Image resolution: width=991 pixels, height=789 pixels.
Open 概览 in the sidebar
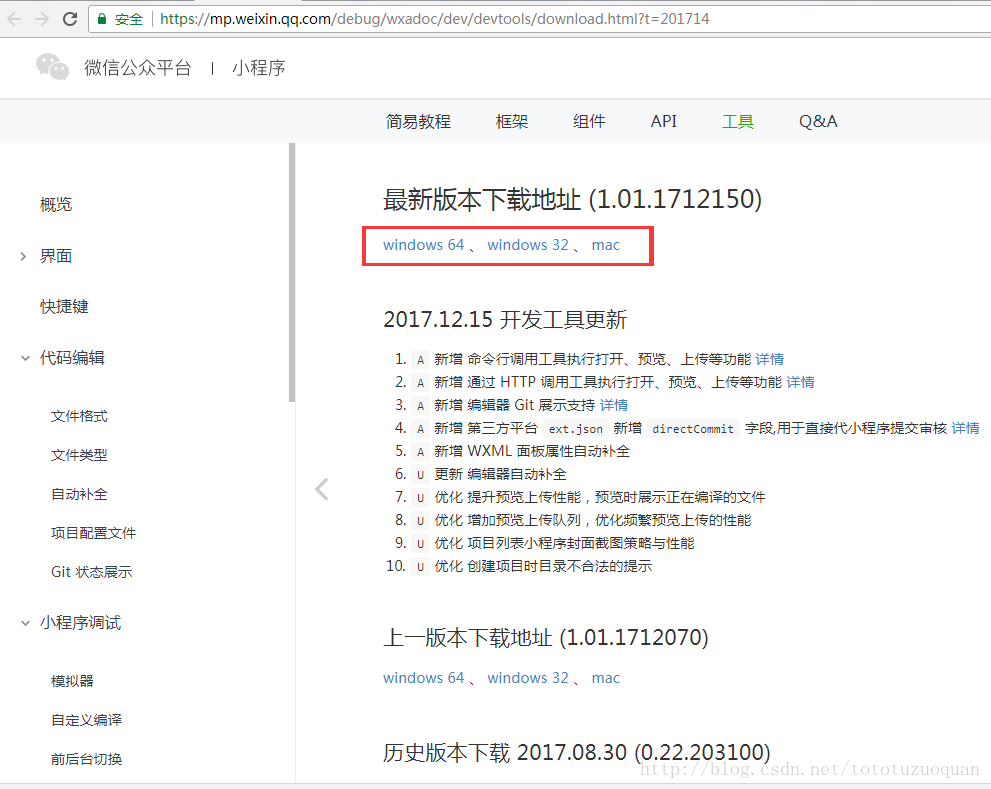pos(56,204)
